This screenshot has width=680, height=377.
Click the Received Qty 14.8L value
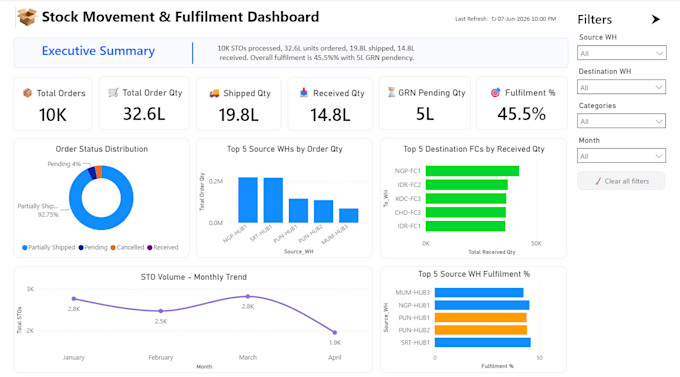tap(330, 115)
